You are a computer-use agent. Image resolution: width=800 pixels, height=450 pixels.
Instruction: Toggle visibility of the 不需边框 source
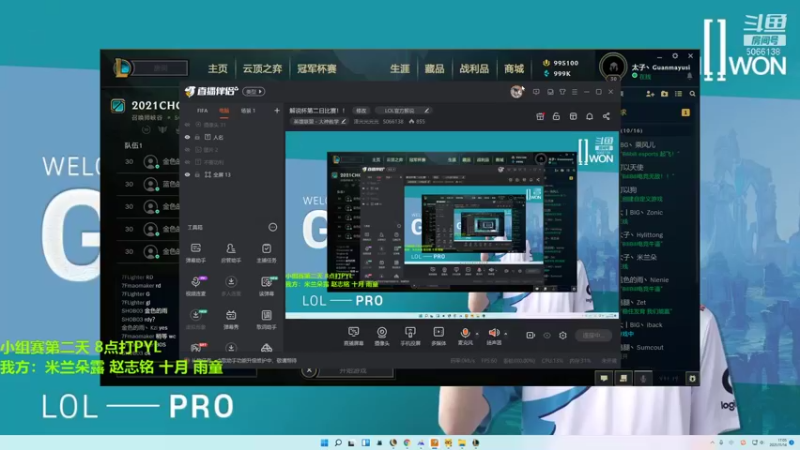(187, 162)
